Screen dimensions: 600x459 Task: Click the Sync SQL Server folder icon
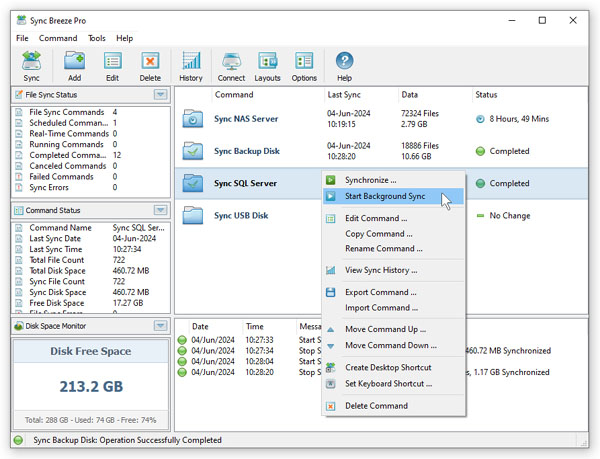click(192, 183)
